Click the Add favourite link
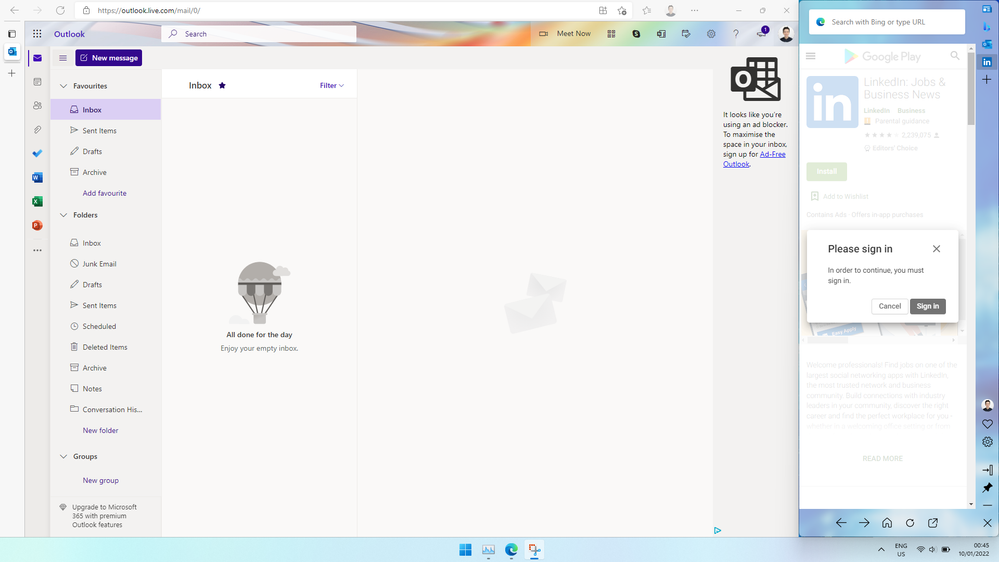Viewport: 999px width, 562px height. pos(104,193)
